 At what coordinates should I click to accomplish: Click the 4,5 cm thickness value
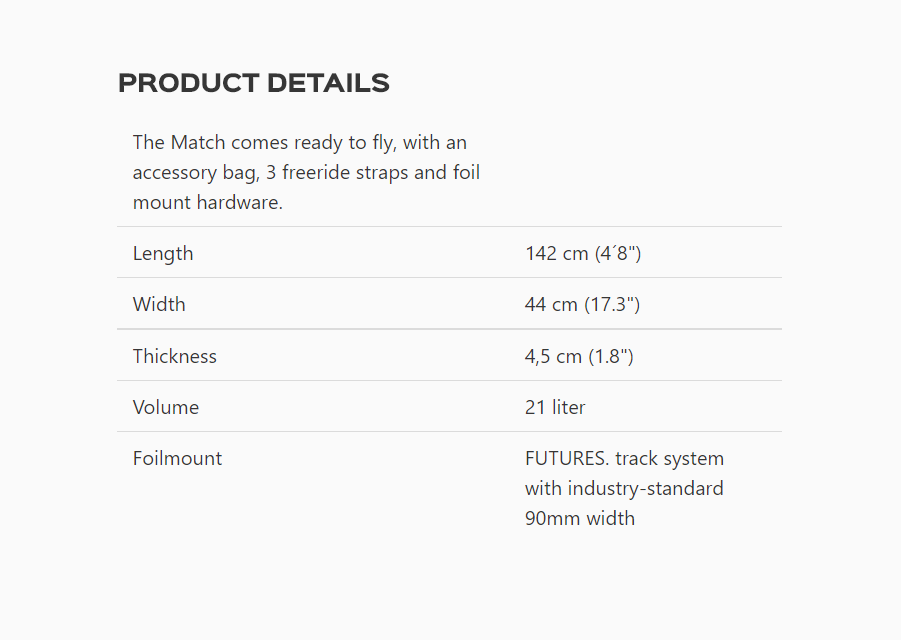click(579, 356)
